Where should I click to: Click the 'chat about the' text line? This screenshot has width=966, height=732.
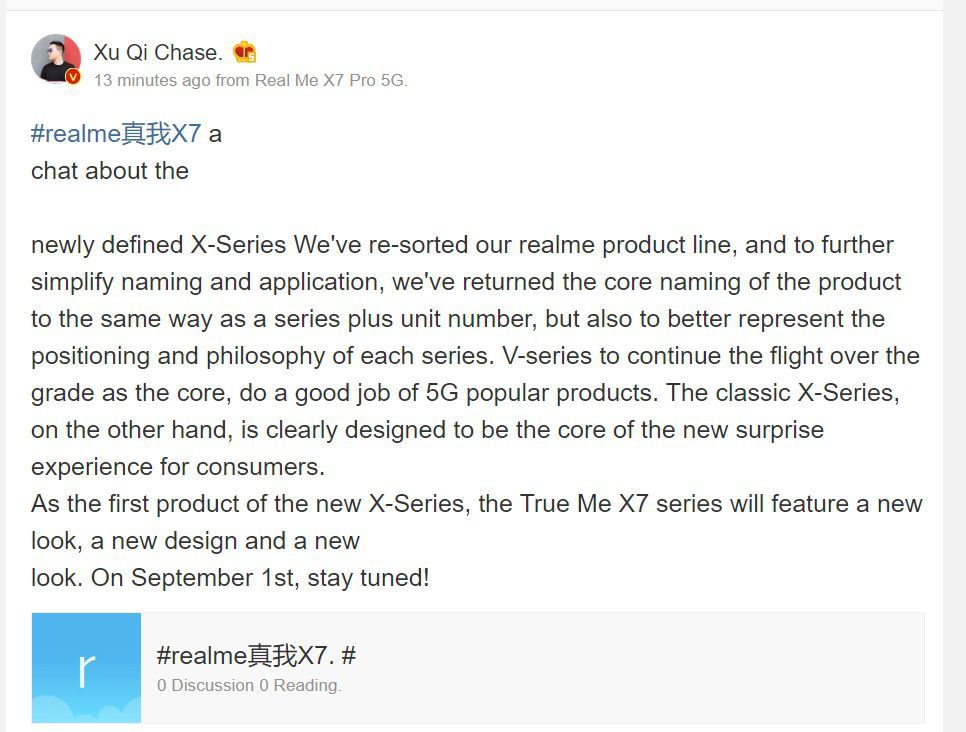[x=110, y=171]
